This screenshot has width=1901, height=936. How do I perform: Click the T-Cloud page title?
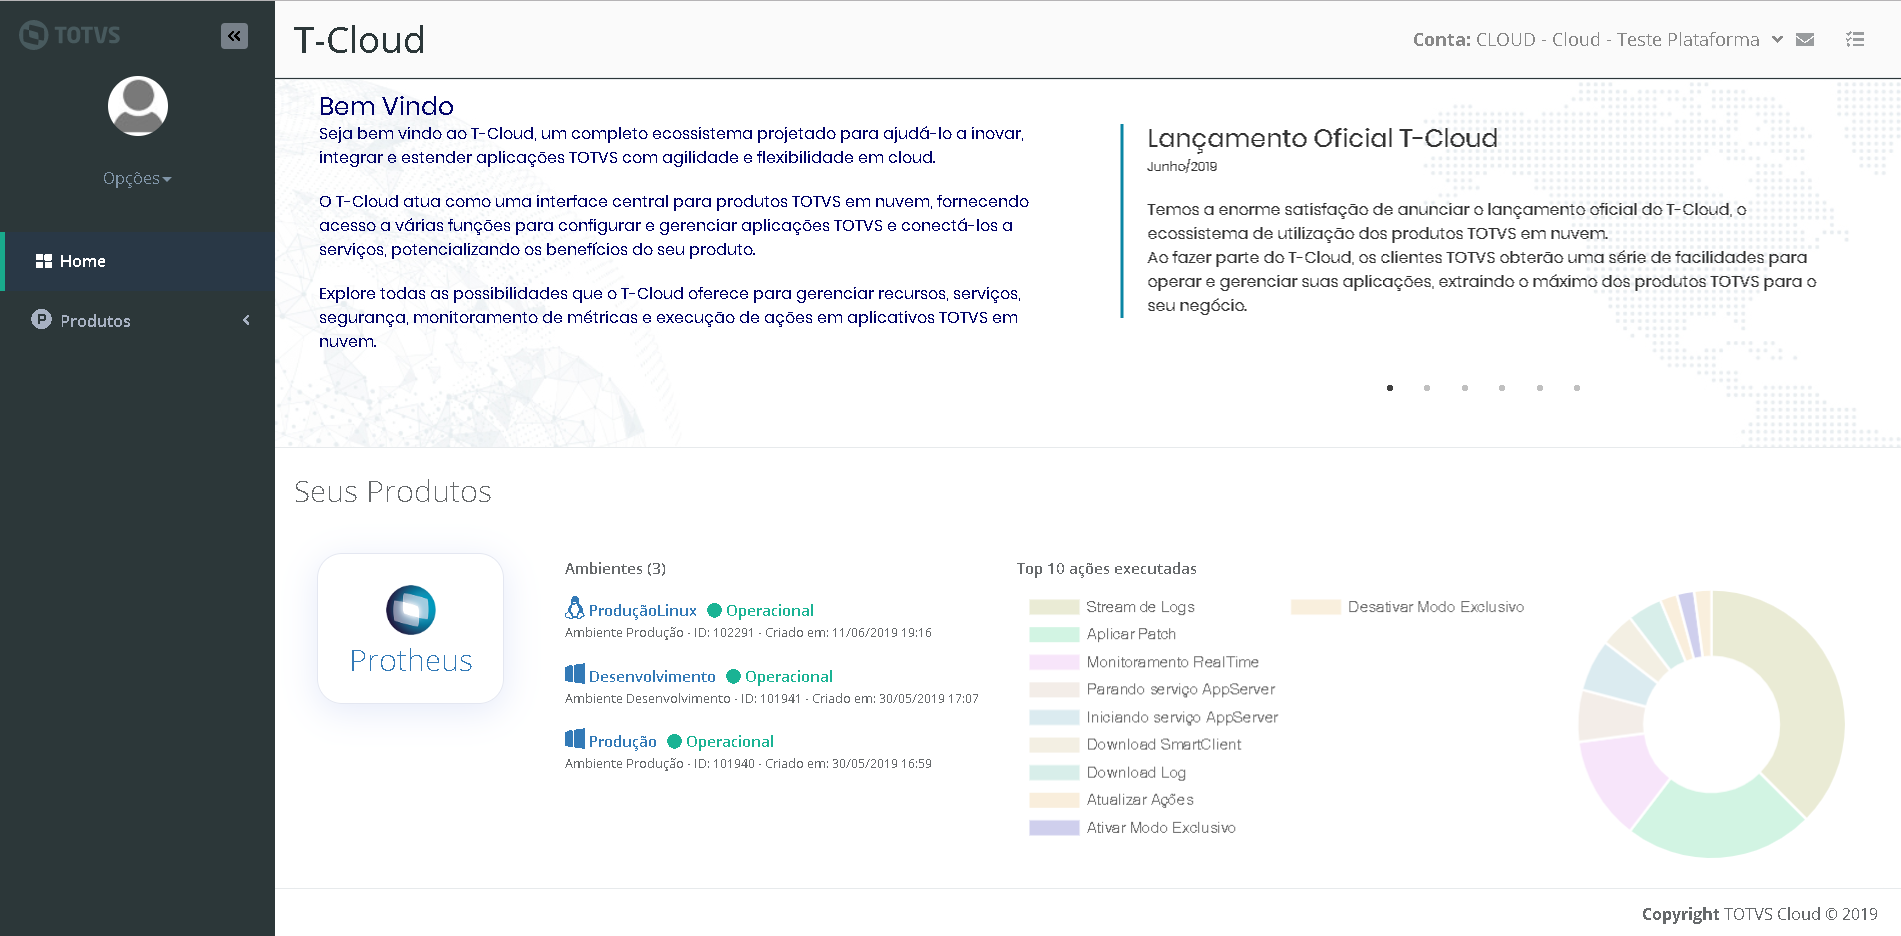(359, 40)
